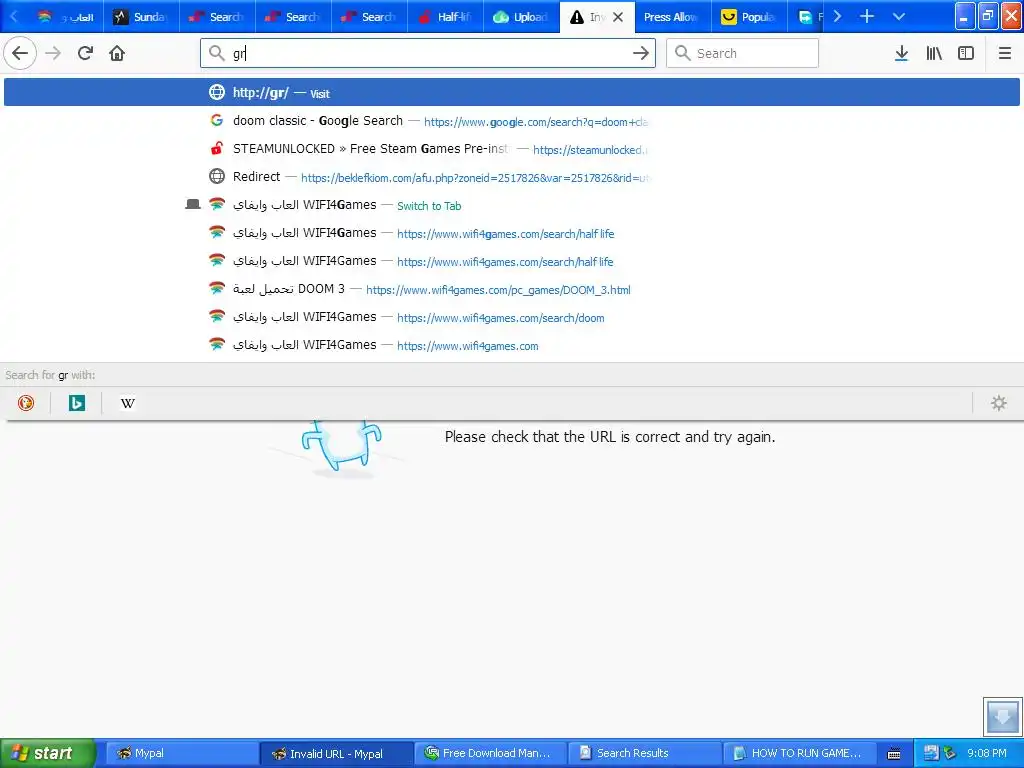Open HOW TO RUN GAME taskbar button
The height and width of the screenshot is (768, 1024).
pos(799,753)
